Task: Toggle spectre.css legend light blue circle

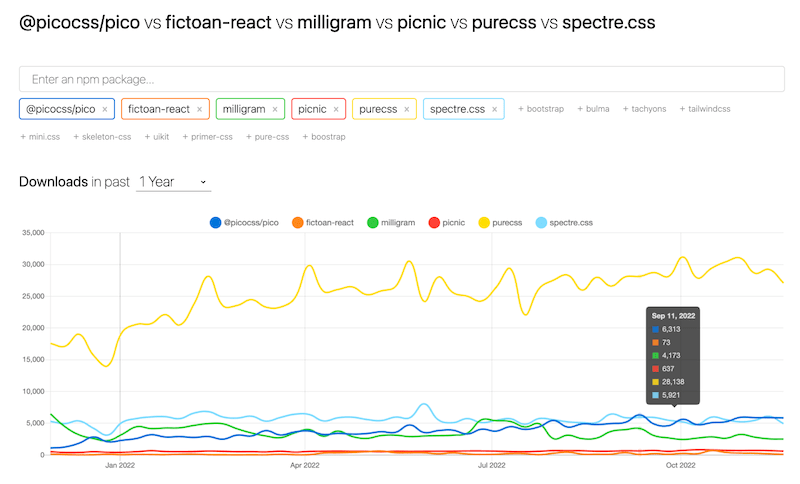Action: click(x=541, y=222)
